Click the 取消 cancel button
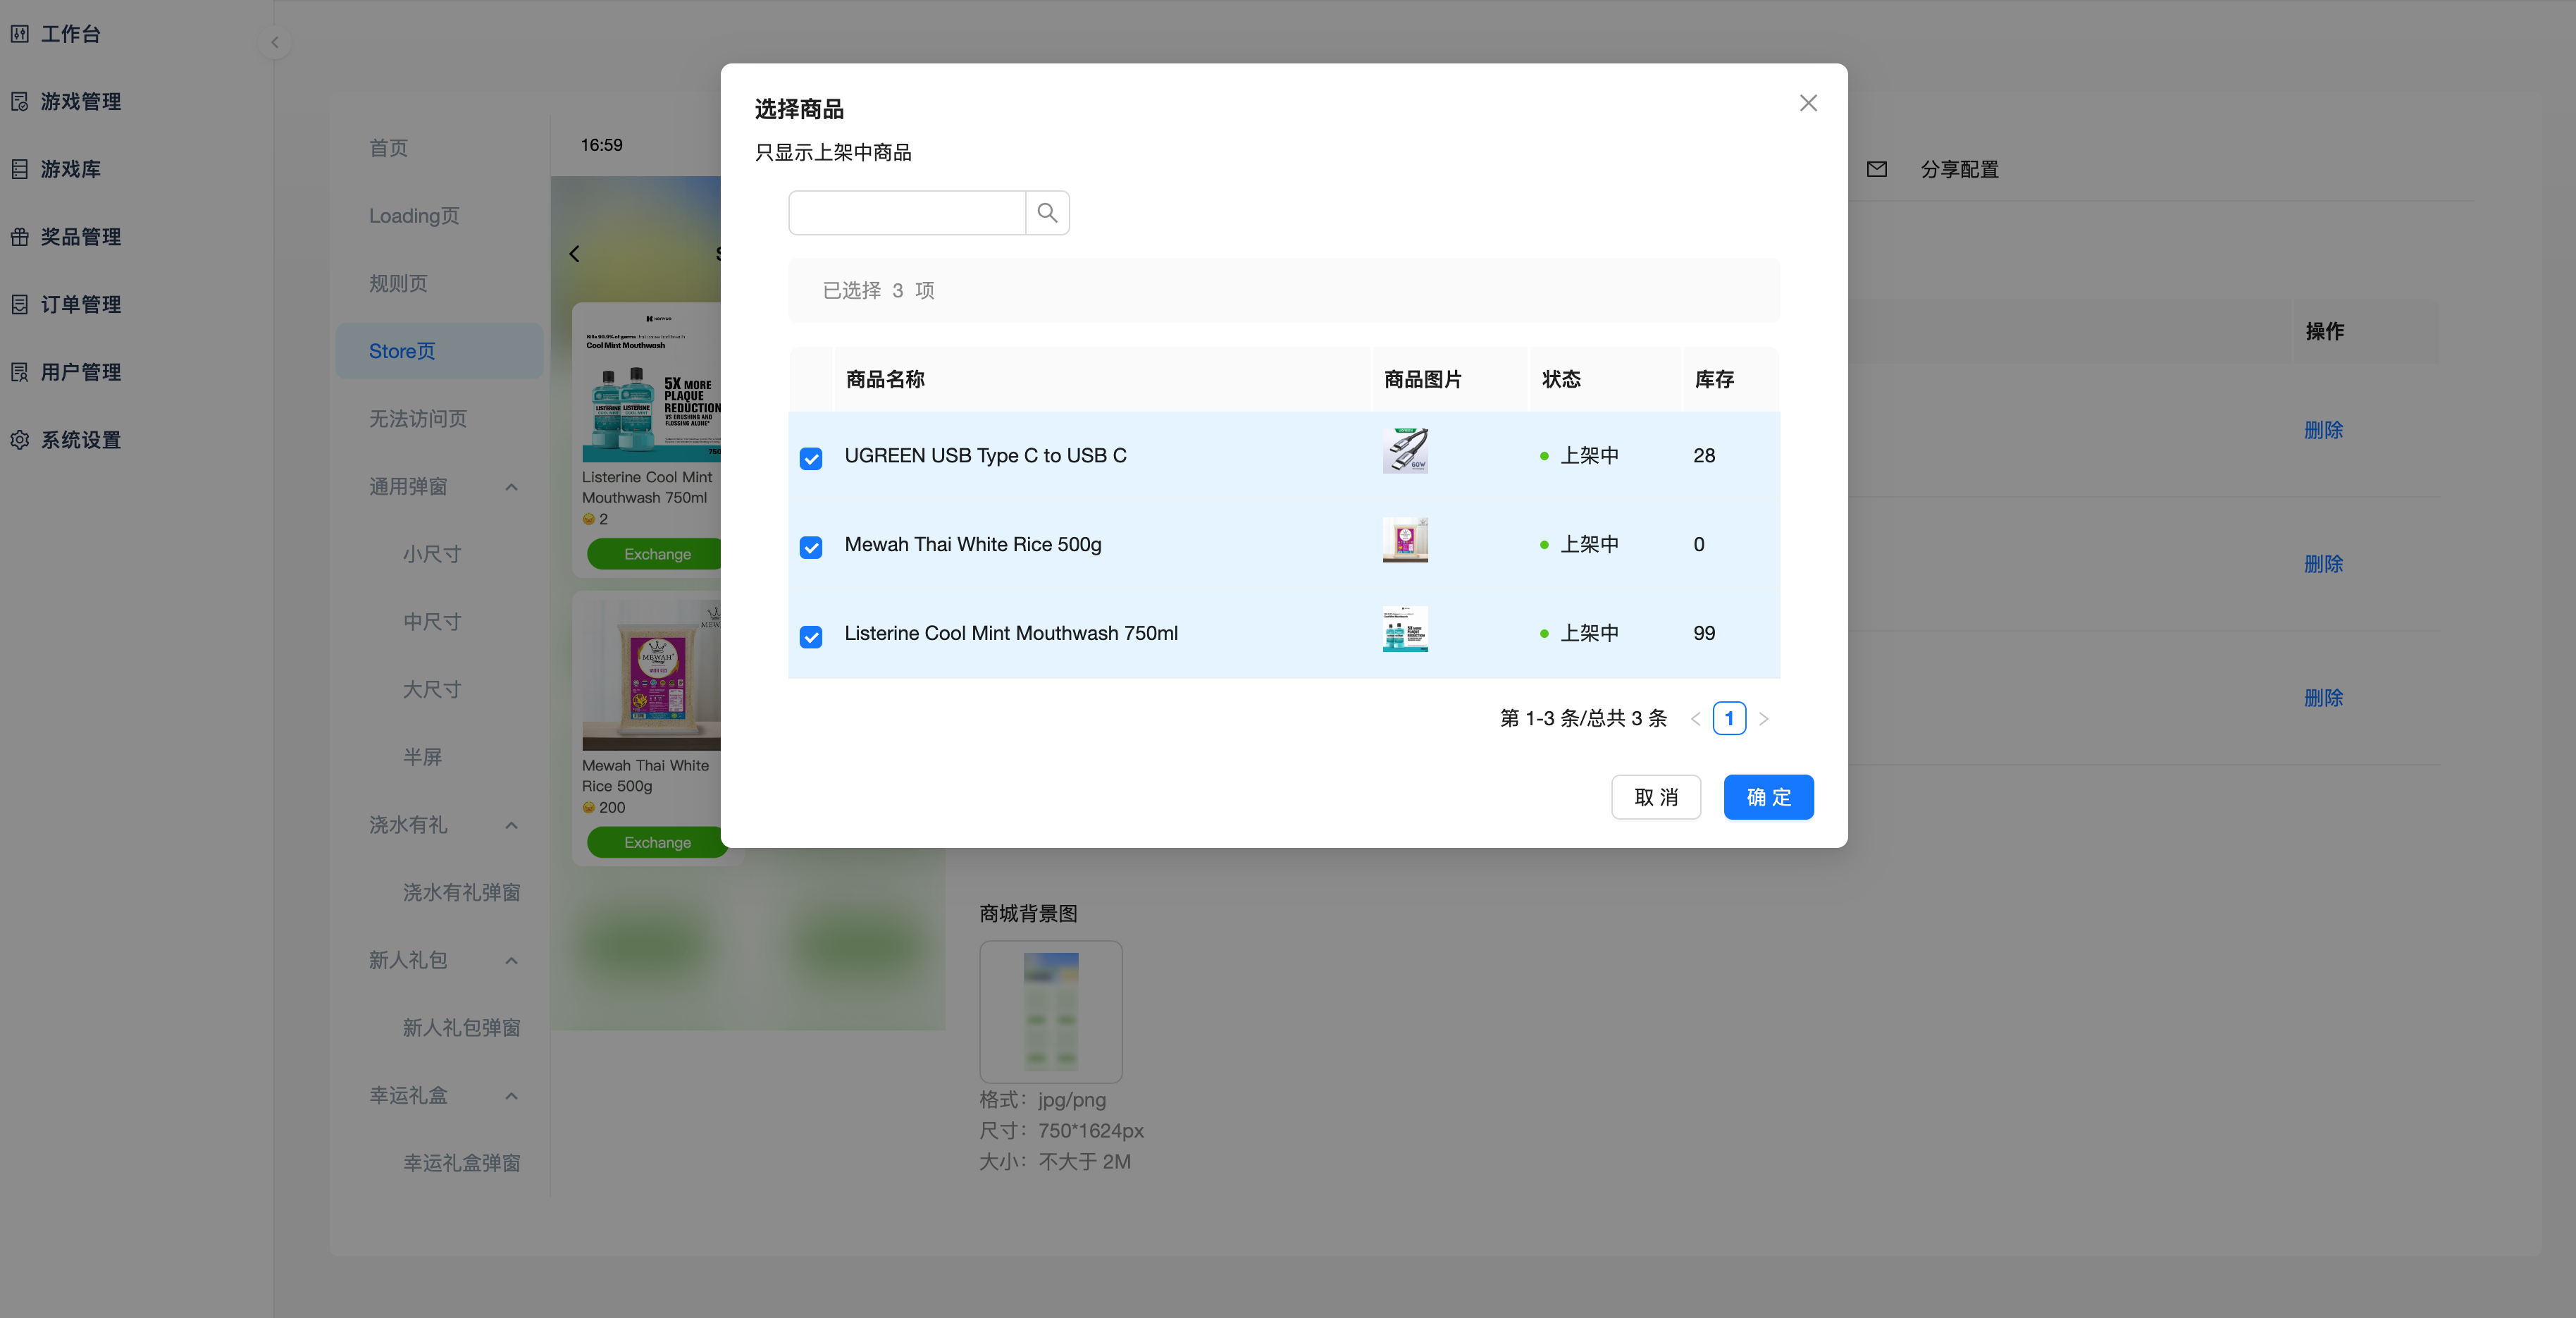Image resolution: width=2576 pixels, height=1318 pixels. point(1655,797)
